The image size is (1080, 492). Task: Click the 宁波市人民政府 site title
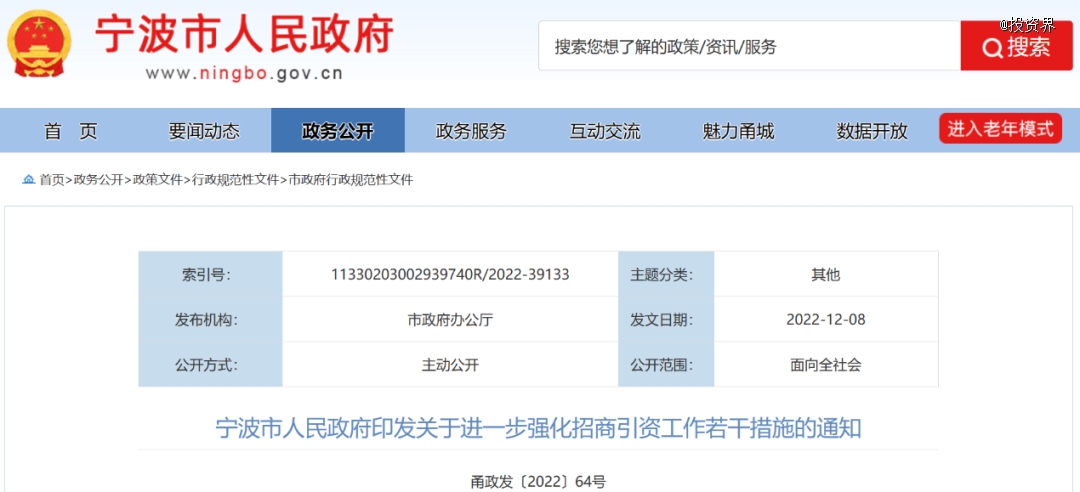(x=245, y=33)
